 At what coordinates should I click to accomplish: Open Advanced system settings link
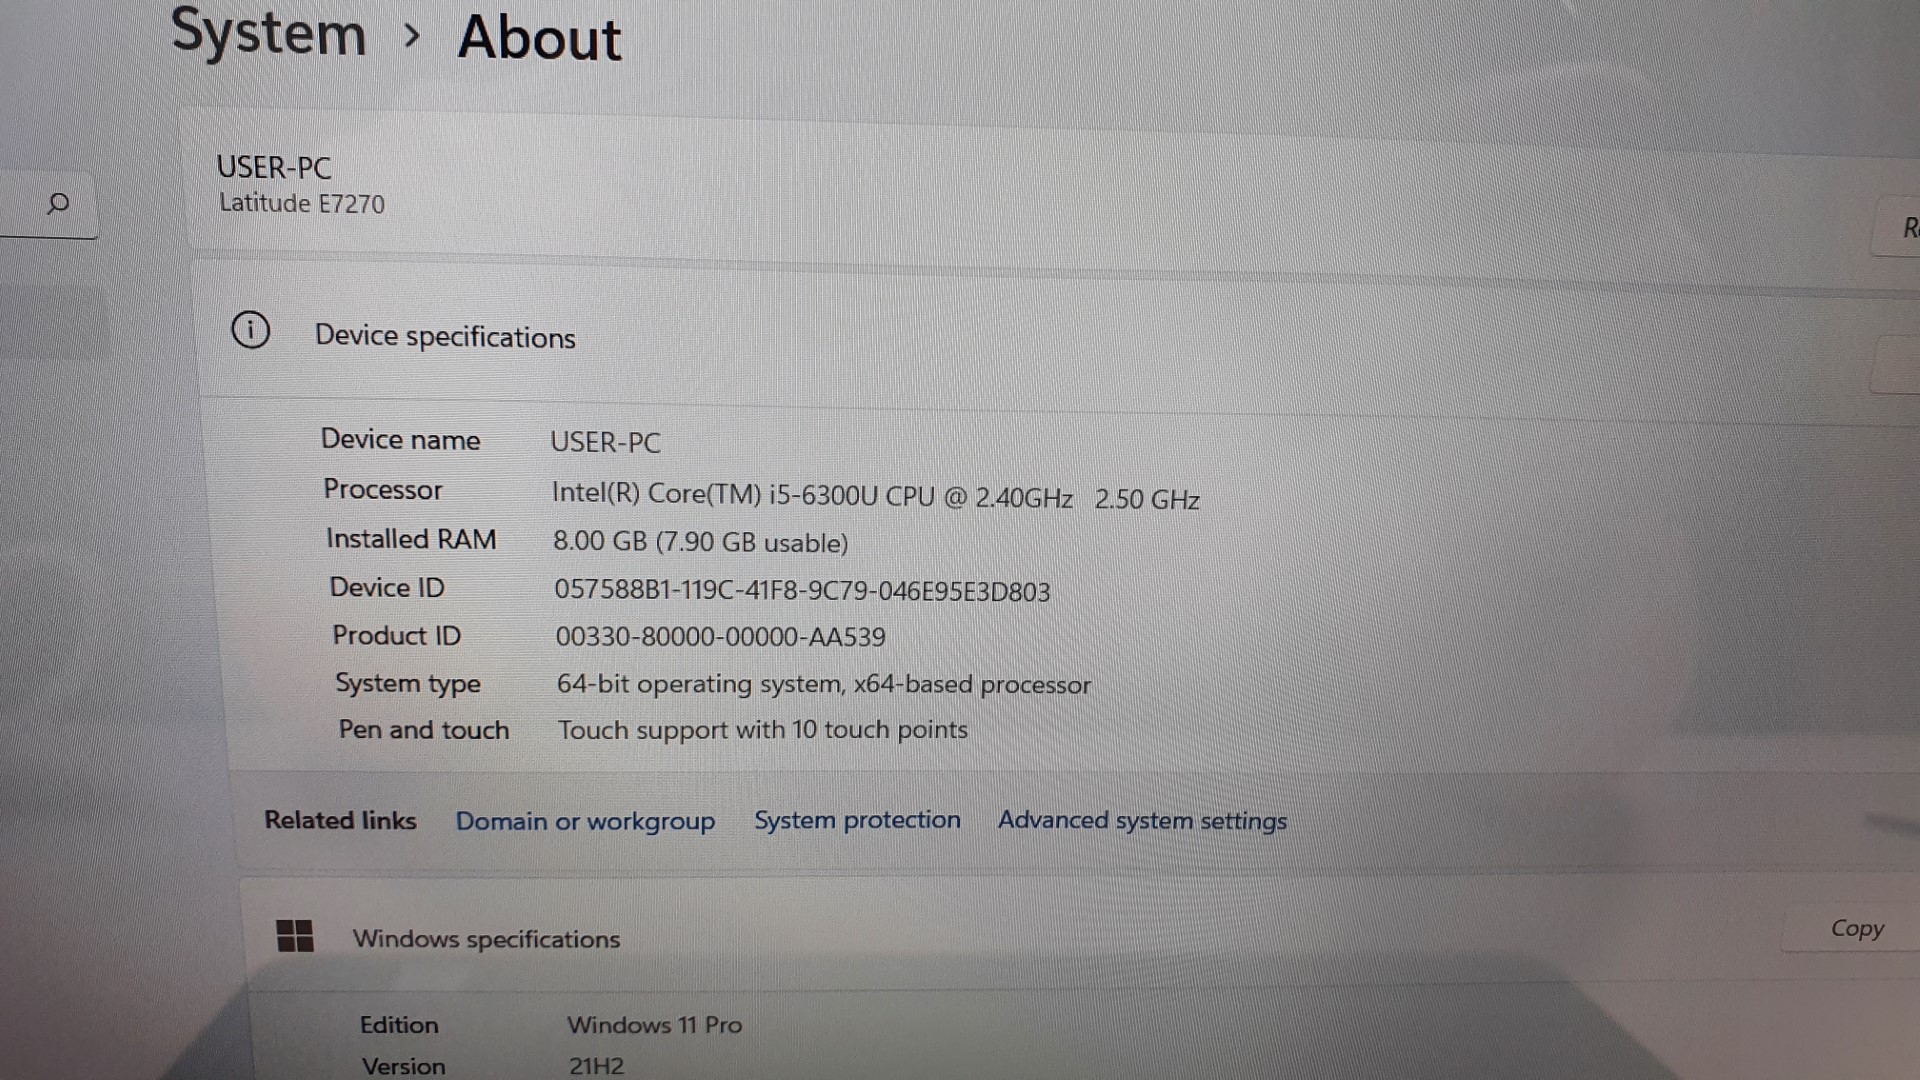tap(1142, 821)
